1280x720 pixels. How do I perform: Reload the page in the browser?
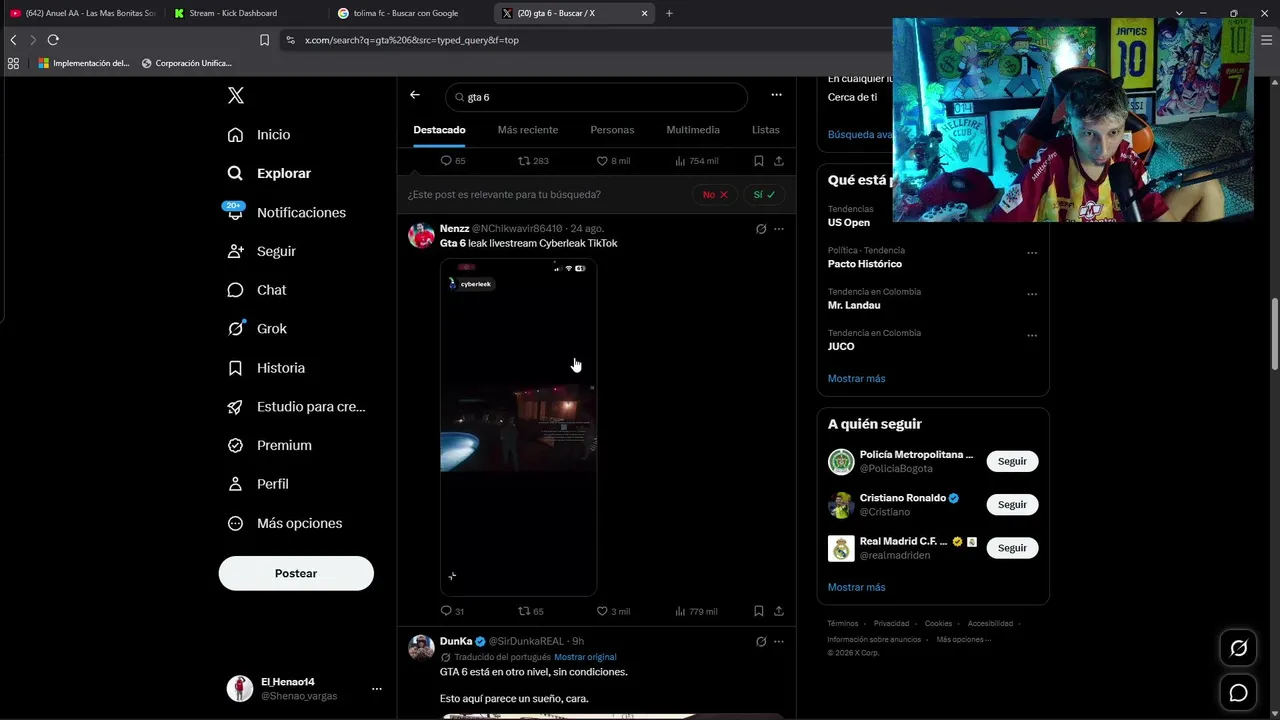click(x=53, y=40)
